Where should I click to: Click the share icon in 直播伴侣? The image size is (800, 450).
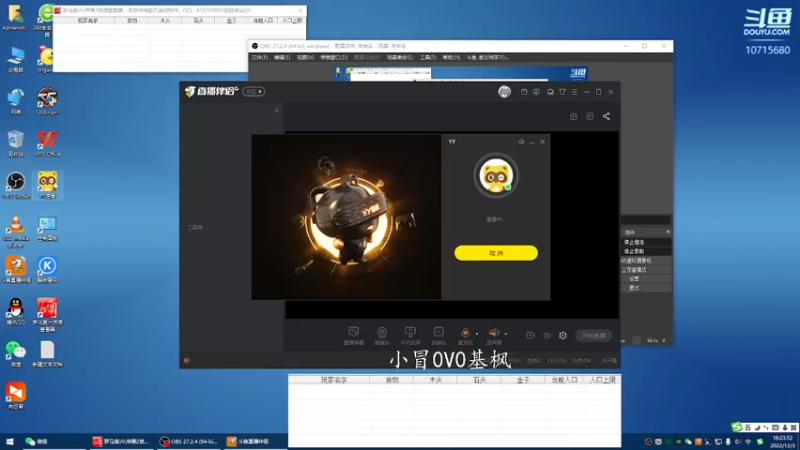(x=606, y=116)
